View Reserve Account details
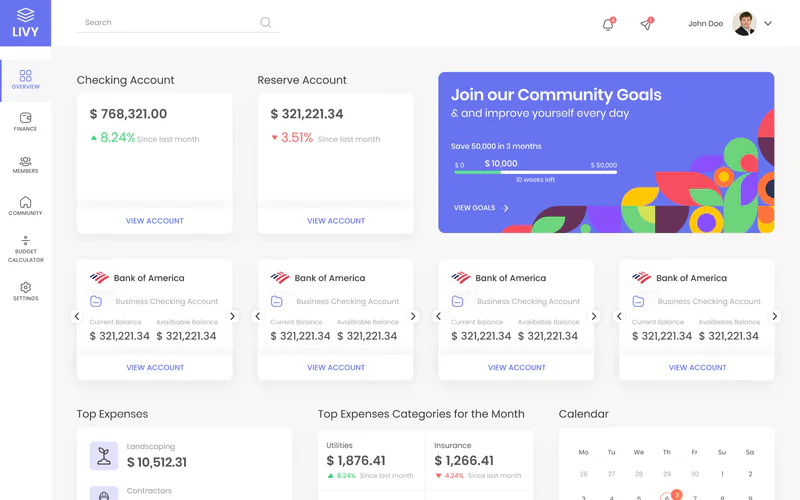 click(336, 221)
